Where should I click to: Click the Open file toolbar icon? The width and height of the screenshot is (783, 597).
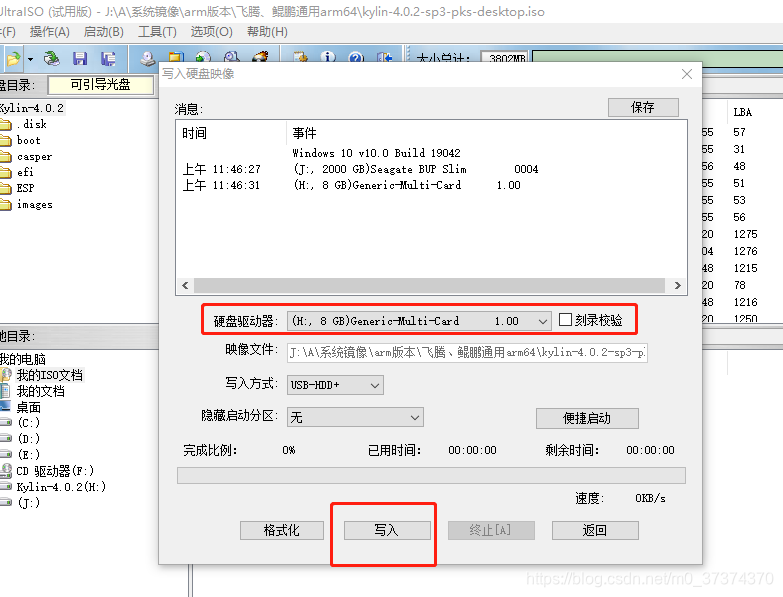click(x=13, y=59)
